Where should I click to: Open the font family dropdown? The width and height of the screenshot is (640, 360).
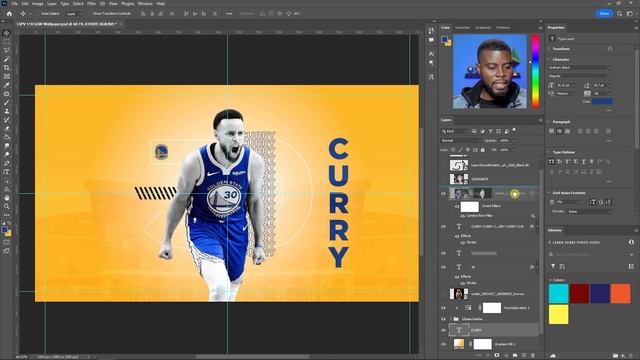pyautogui.click(x=580, y=67)
